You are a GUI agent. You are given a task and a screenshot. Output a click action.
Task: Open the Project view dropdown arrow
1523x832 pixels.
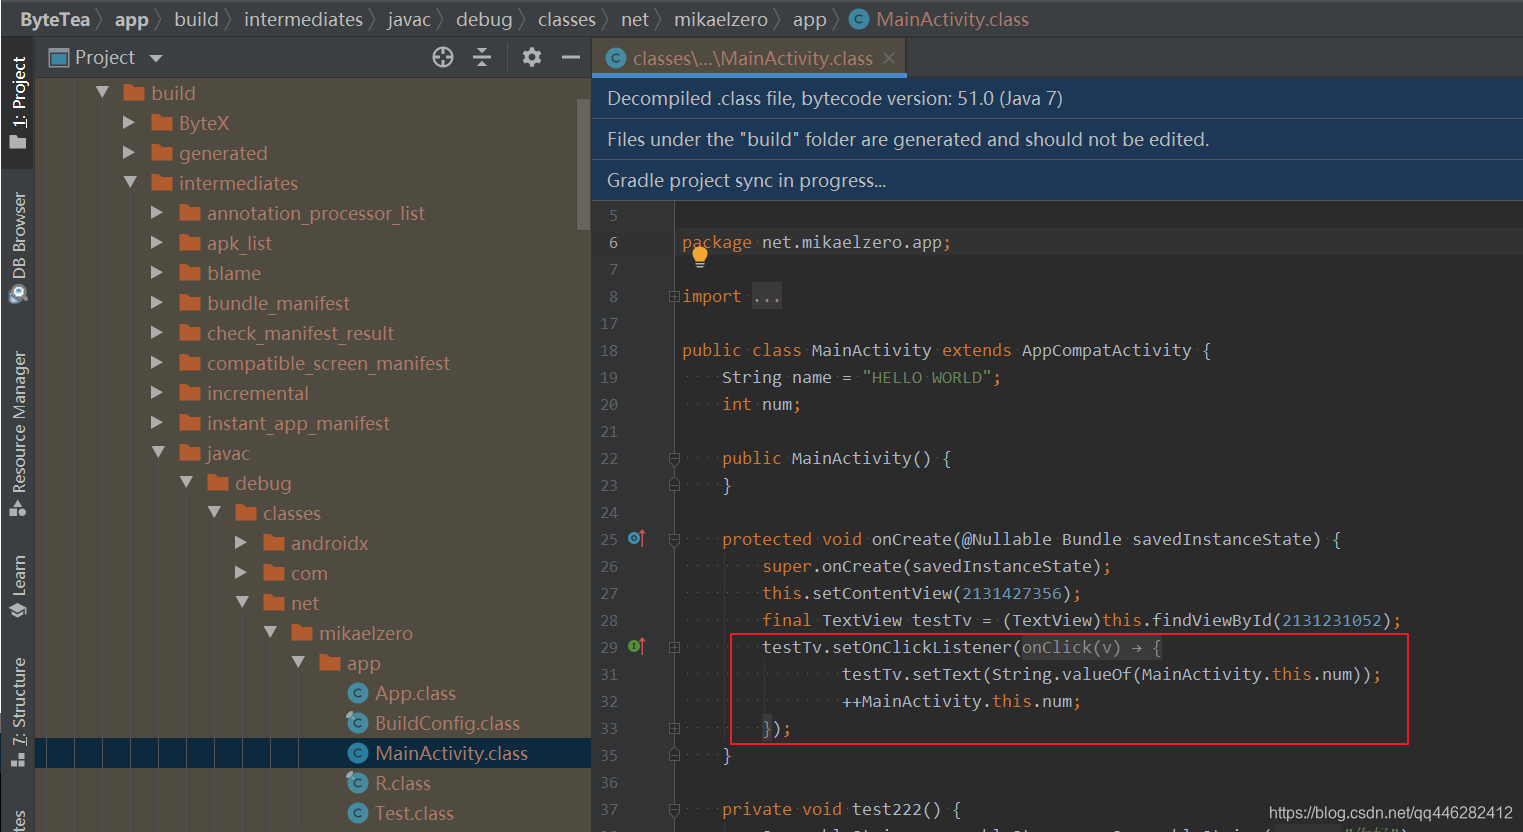(x=156, y=58)
